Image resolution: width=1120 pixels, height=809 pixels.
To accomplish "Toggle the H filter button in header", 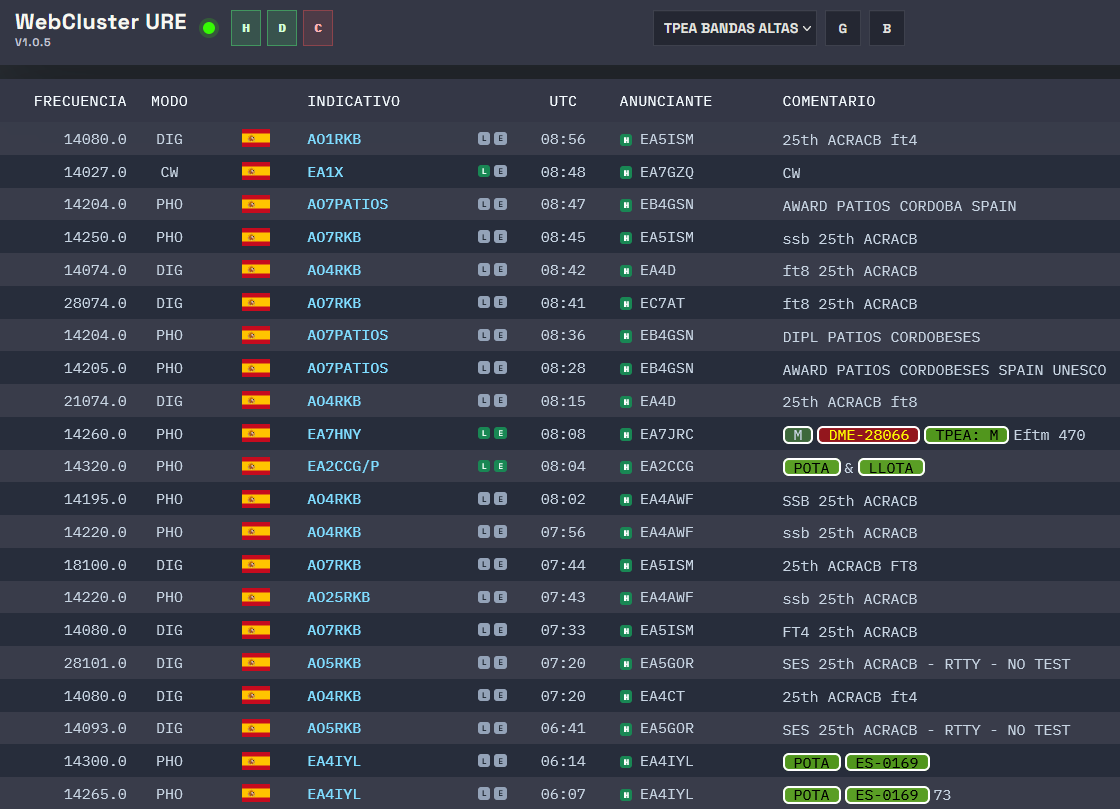I will pos(246,29).
